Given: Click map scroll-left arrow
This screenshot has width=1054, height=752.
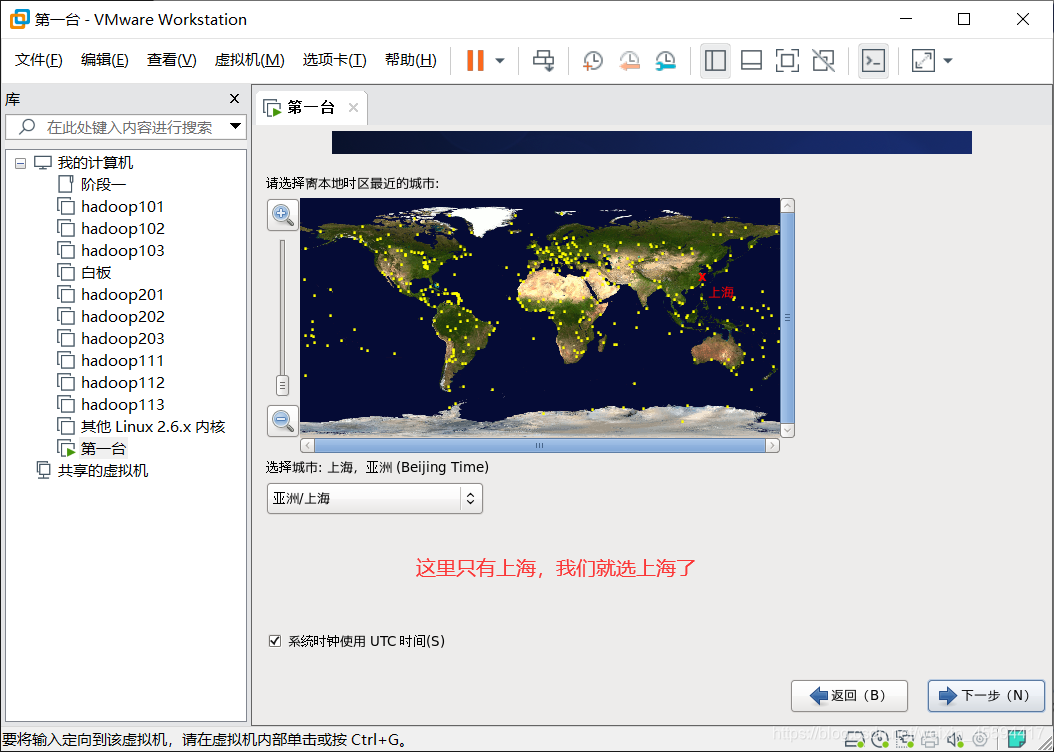Looking at the screenshot, I should coord(307,445).
